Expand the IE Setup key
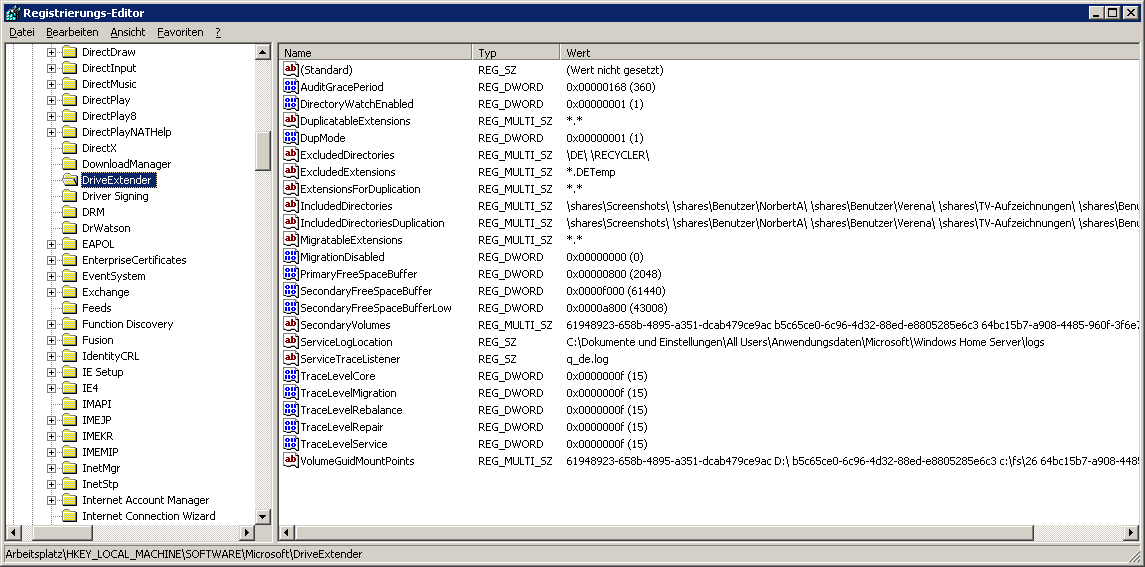 [51, 372]
